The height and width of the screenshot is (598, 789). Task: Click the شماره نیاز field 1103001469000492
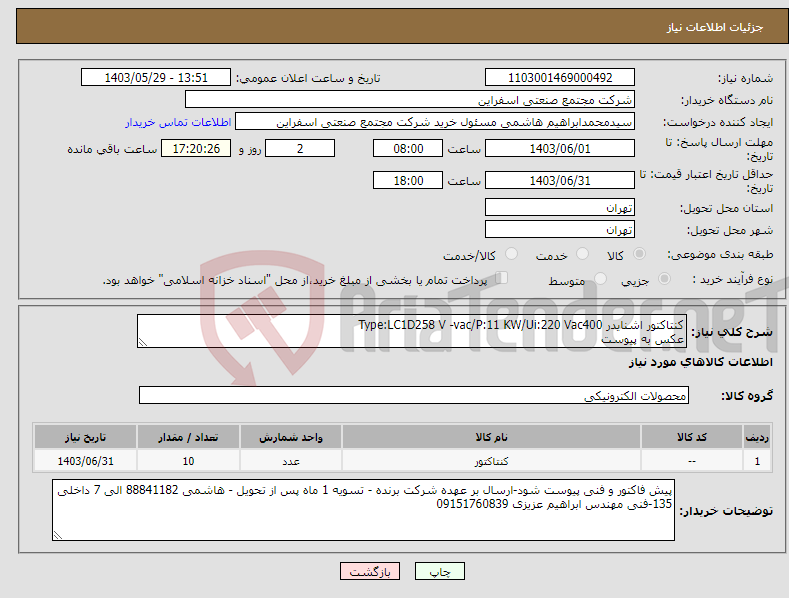[x=560, y=78]
